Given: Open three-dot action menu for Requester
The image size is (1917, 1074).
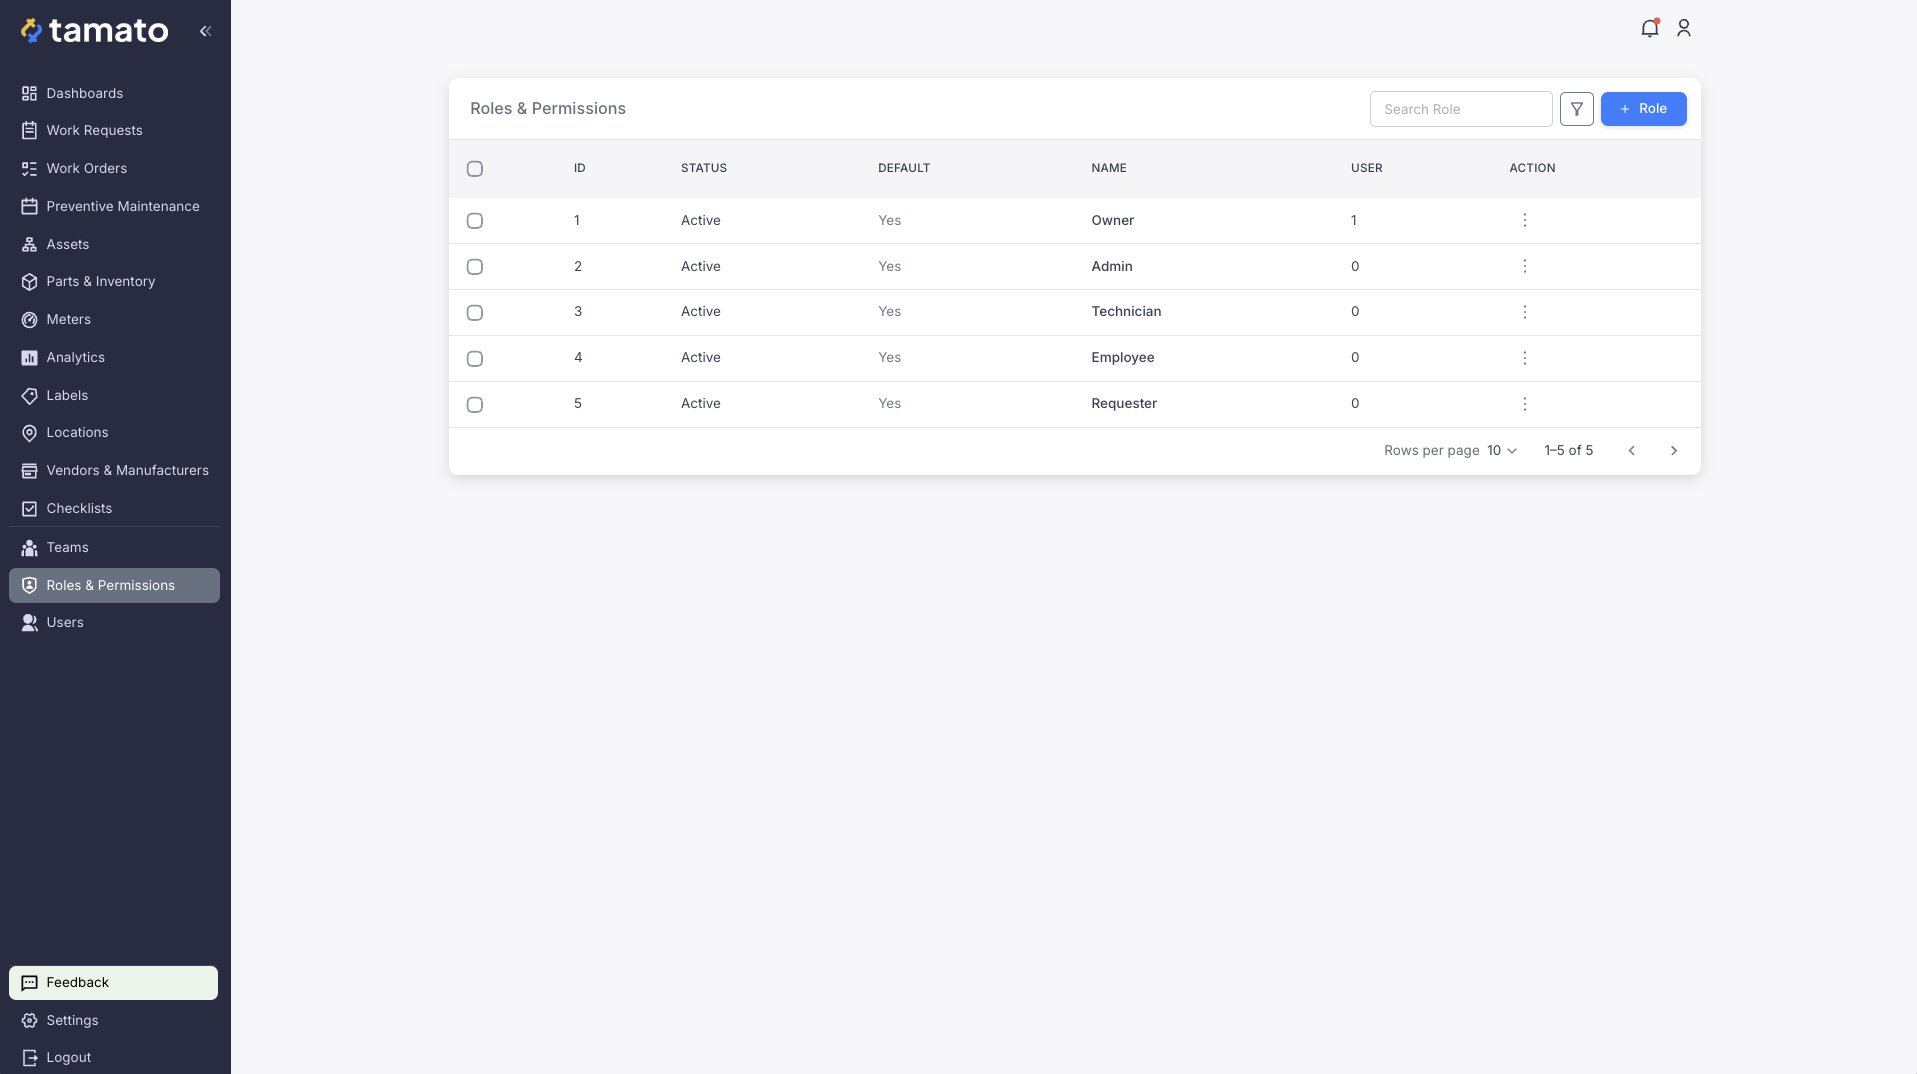Looking at the screenshot, I should click(x=1524, y=404).
